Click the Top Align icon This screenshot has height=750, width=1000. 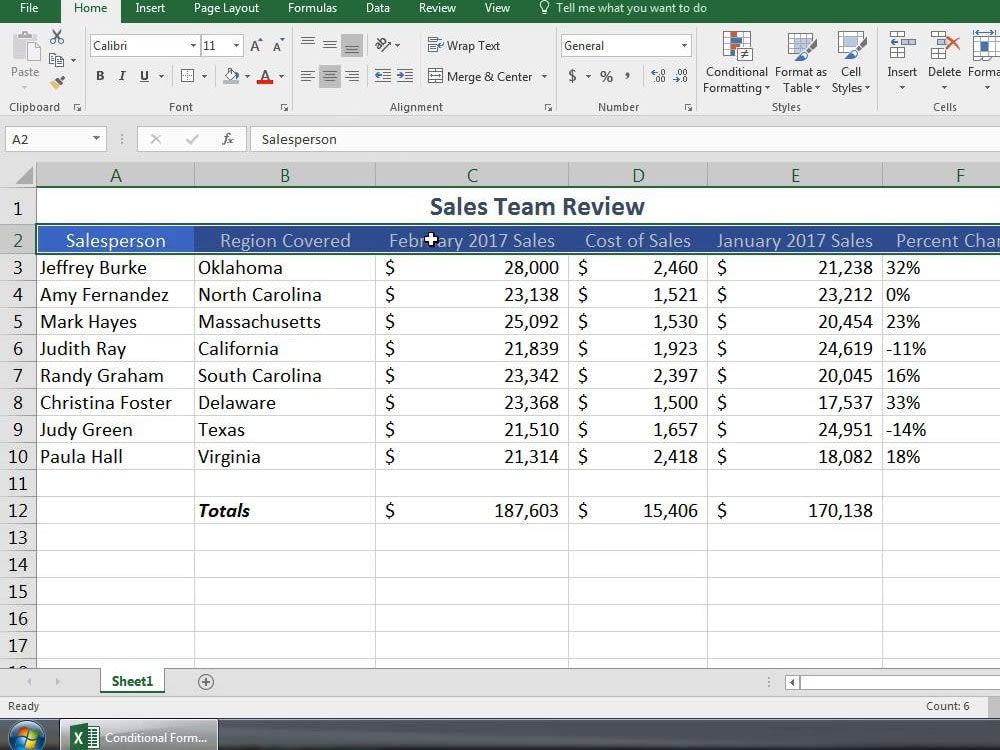coord(308,44)
